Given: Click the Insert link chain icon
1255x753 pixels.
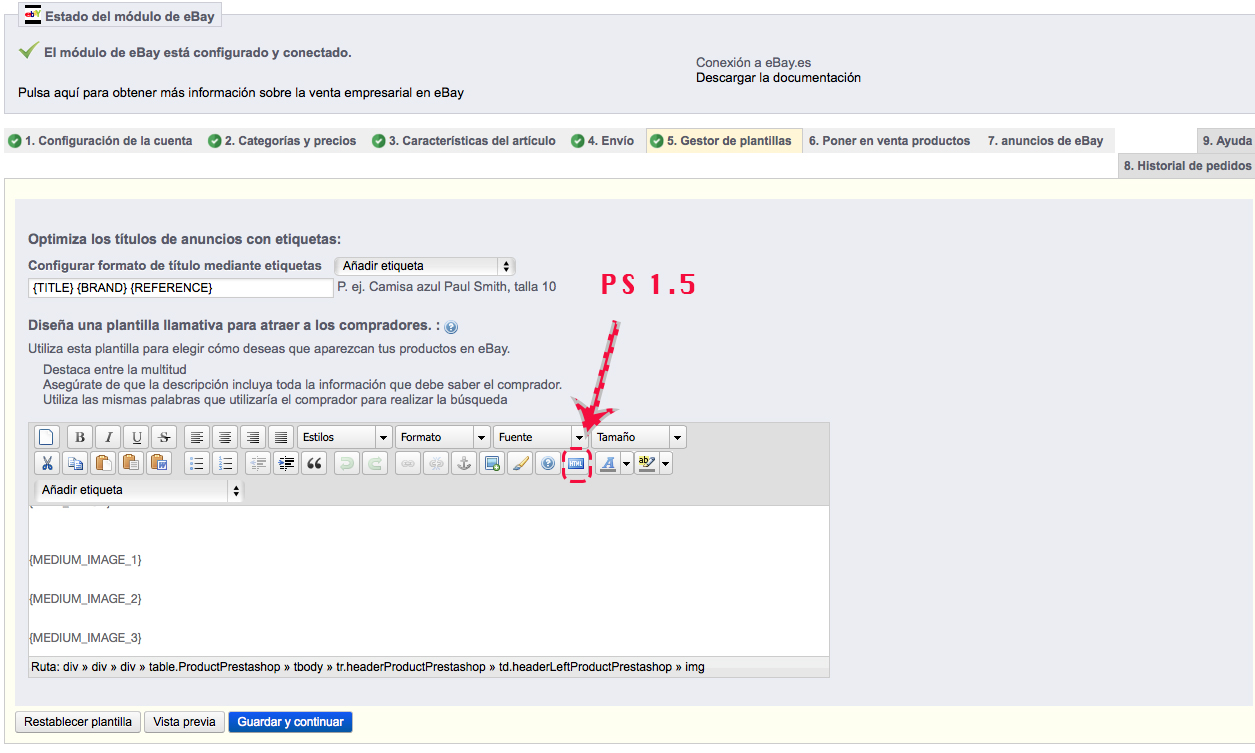Looking at the screenshot, I should pos(407,463).
